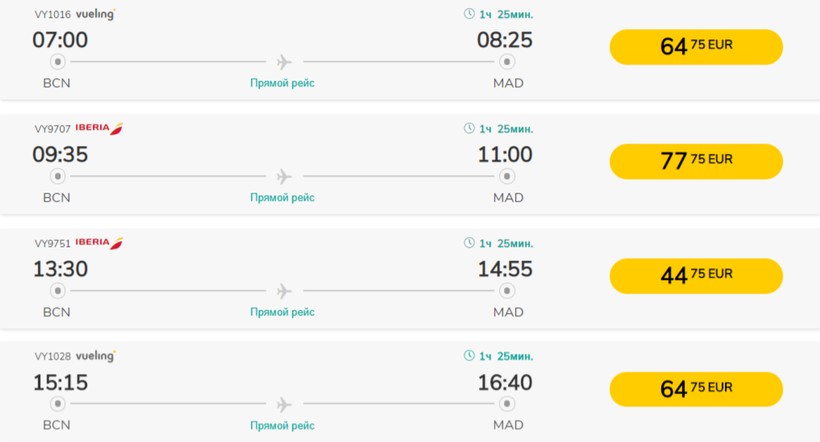Open the 'Прямой рейс' label on the 13:30 flight

pyautogui.click(x=282, y=312)
